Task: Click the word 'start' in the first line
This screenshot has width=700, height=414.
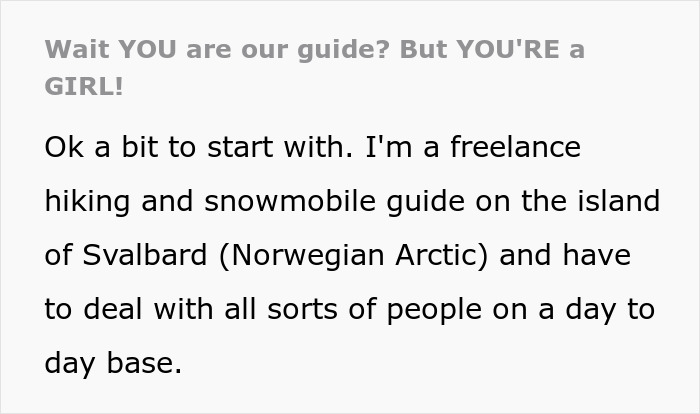Action: pos(240,147)
